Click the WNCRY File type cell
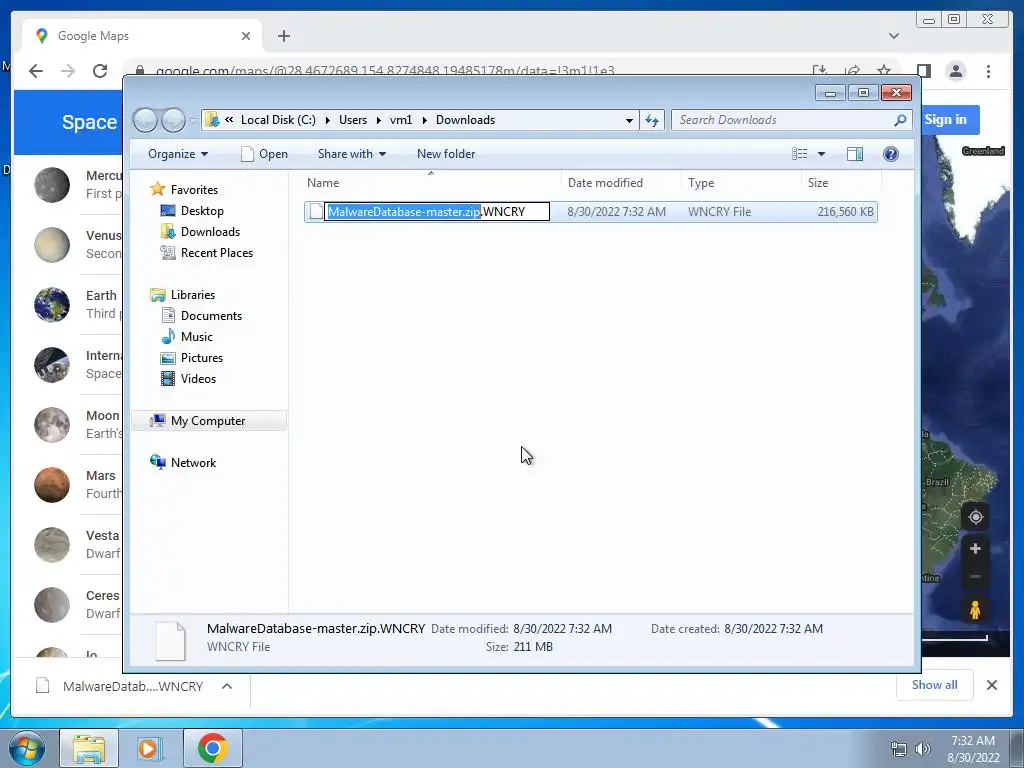 point(719,212)
